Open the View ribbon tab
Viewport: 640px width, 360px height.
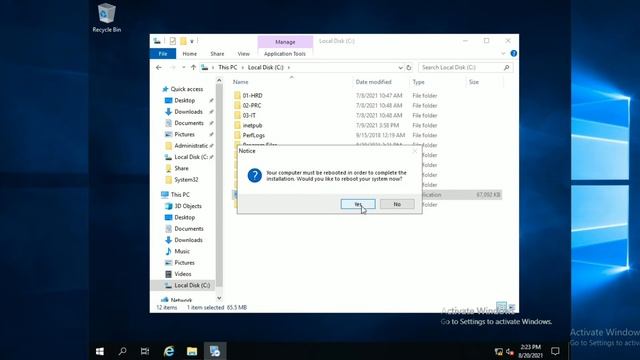pos(244,53)
